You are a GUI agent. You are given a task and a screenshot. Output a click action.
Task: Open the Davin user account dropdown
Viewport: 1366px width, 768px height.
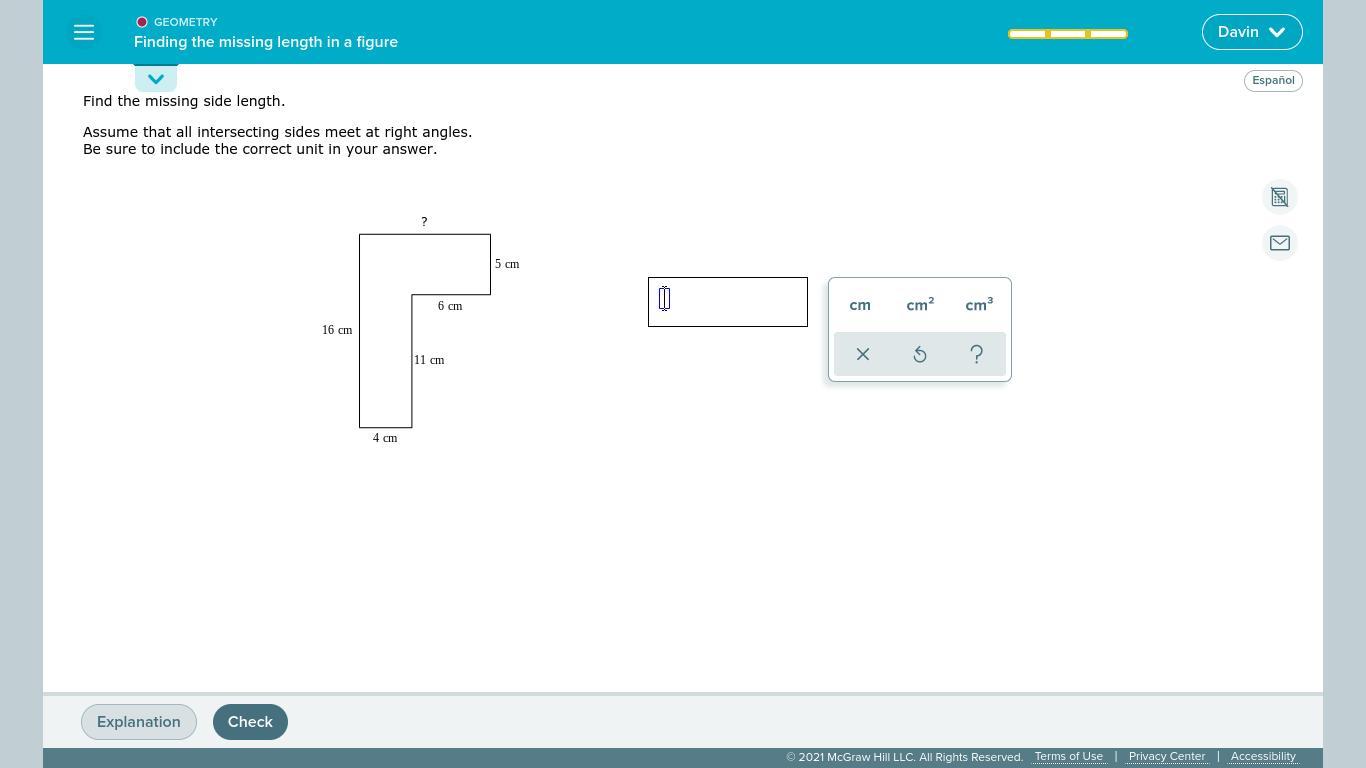1252,32
